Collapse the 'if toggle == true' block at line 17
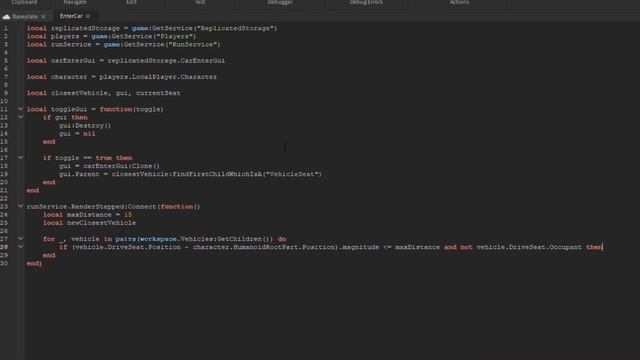The height and width of the screenshot is (360, 640). click(20, 158)
